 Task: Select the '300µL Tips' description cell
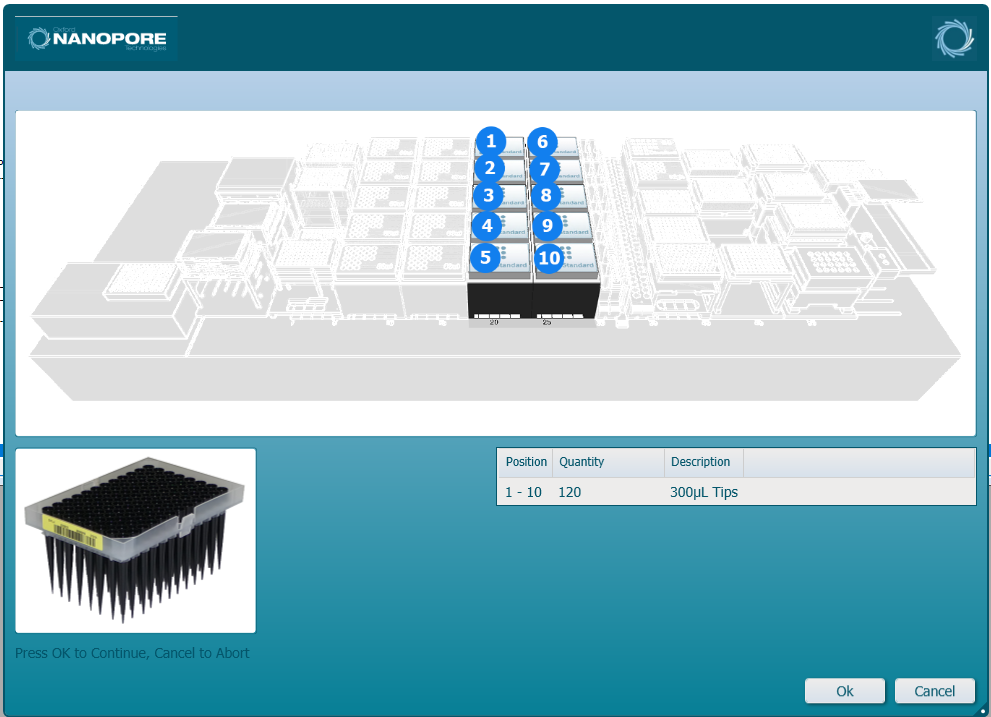tap(704, 492)
